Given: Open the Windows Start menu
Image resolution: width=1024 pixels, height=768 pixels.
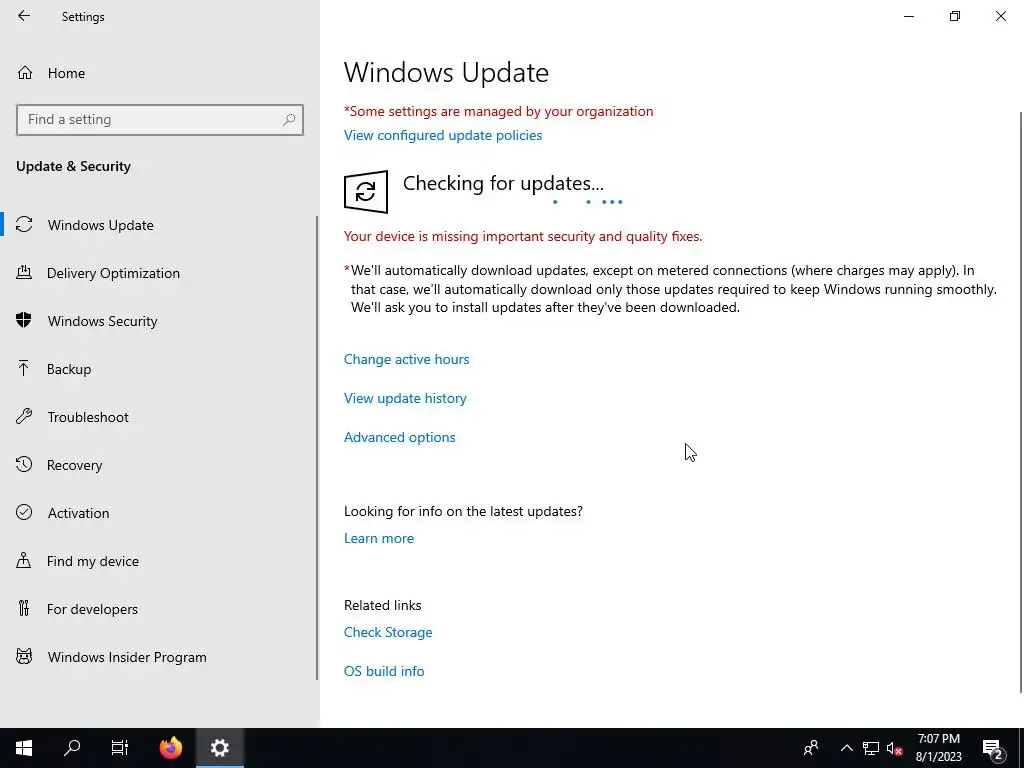Looking at the screenshot, I should click(x=24, y=748).
